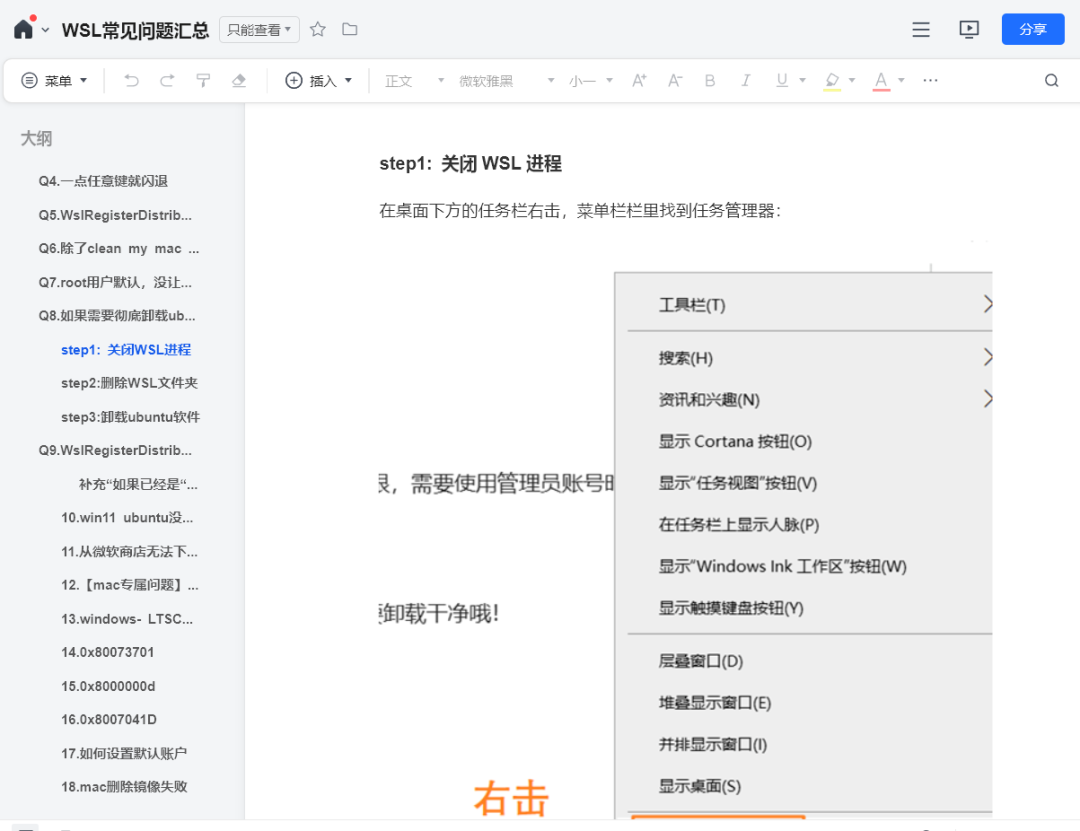Image resolution: width=1080 pixels, height=831 pixels.
Task: Go to outline item 17.如何设置默认账户
Action: (124, 753)
